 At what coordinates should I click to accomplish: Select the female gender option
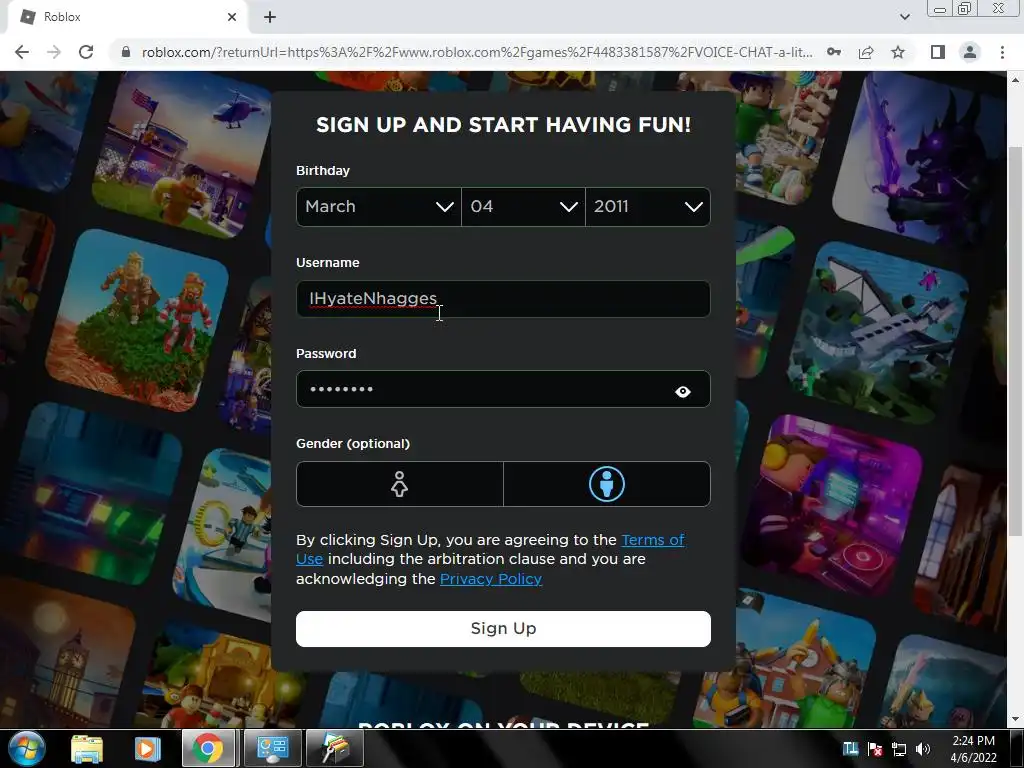click(x=400, y=484)
